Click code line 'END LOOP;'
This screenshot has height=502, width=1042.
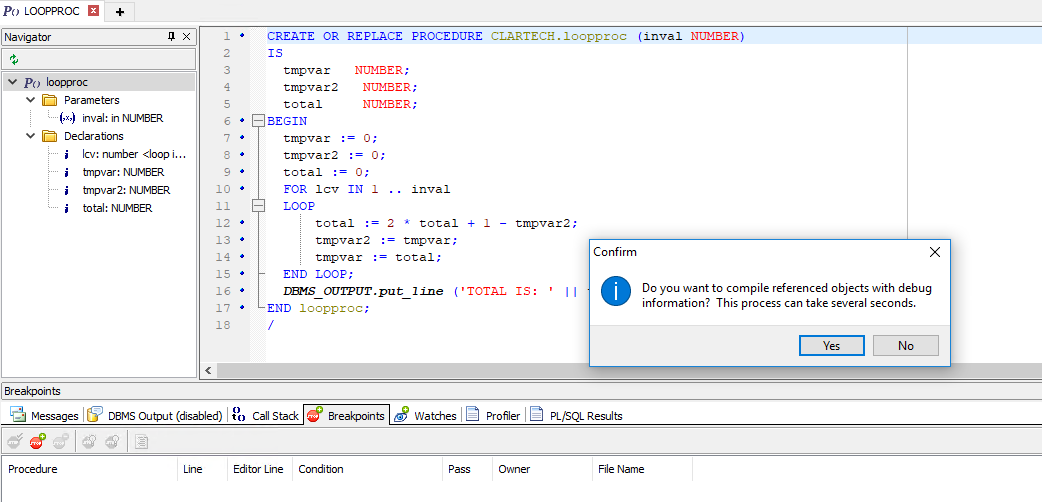click(x=318, y=274)
